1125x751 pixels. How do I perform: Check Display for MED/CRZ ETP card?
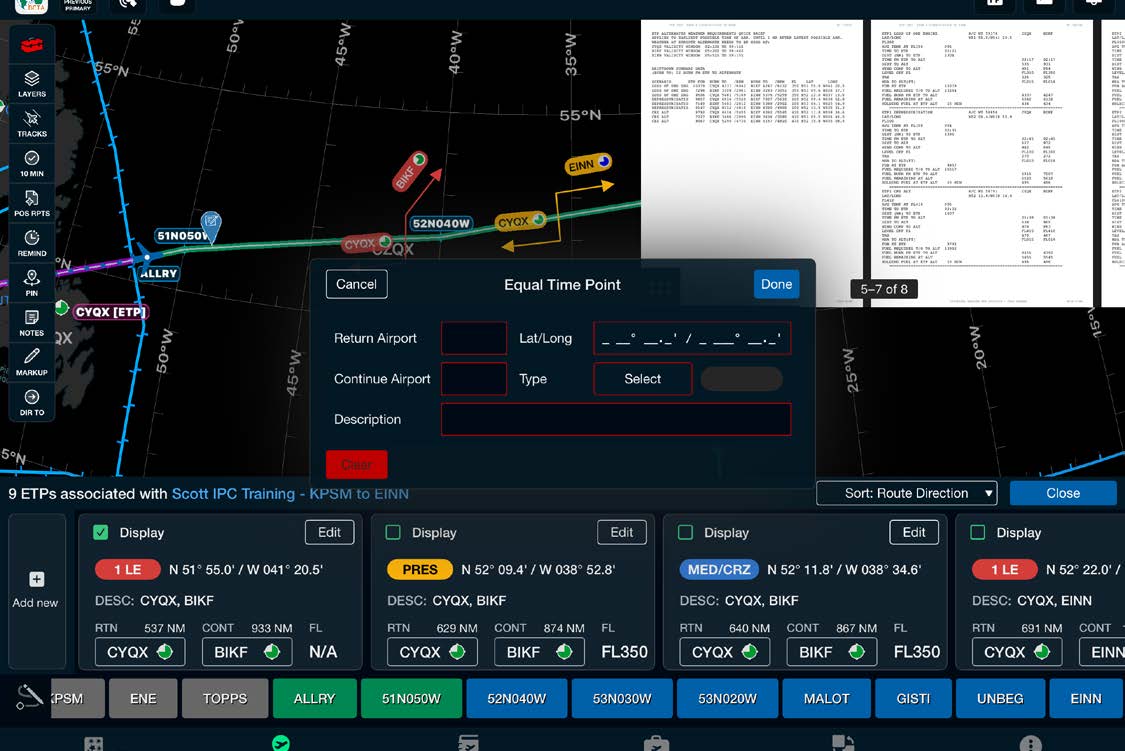[685, 532]
